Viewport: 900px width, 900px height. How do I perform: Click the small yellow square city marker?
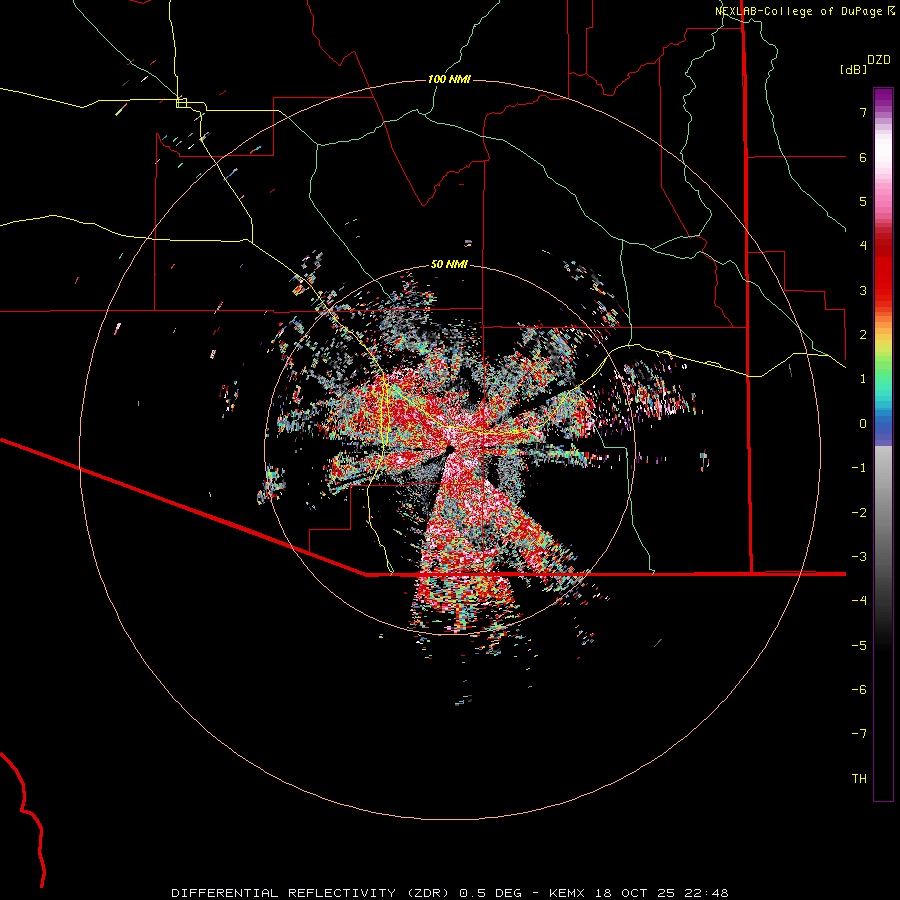click(x=181, y=103)
